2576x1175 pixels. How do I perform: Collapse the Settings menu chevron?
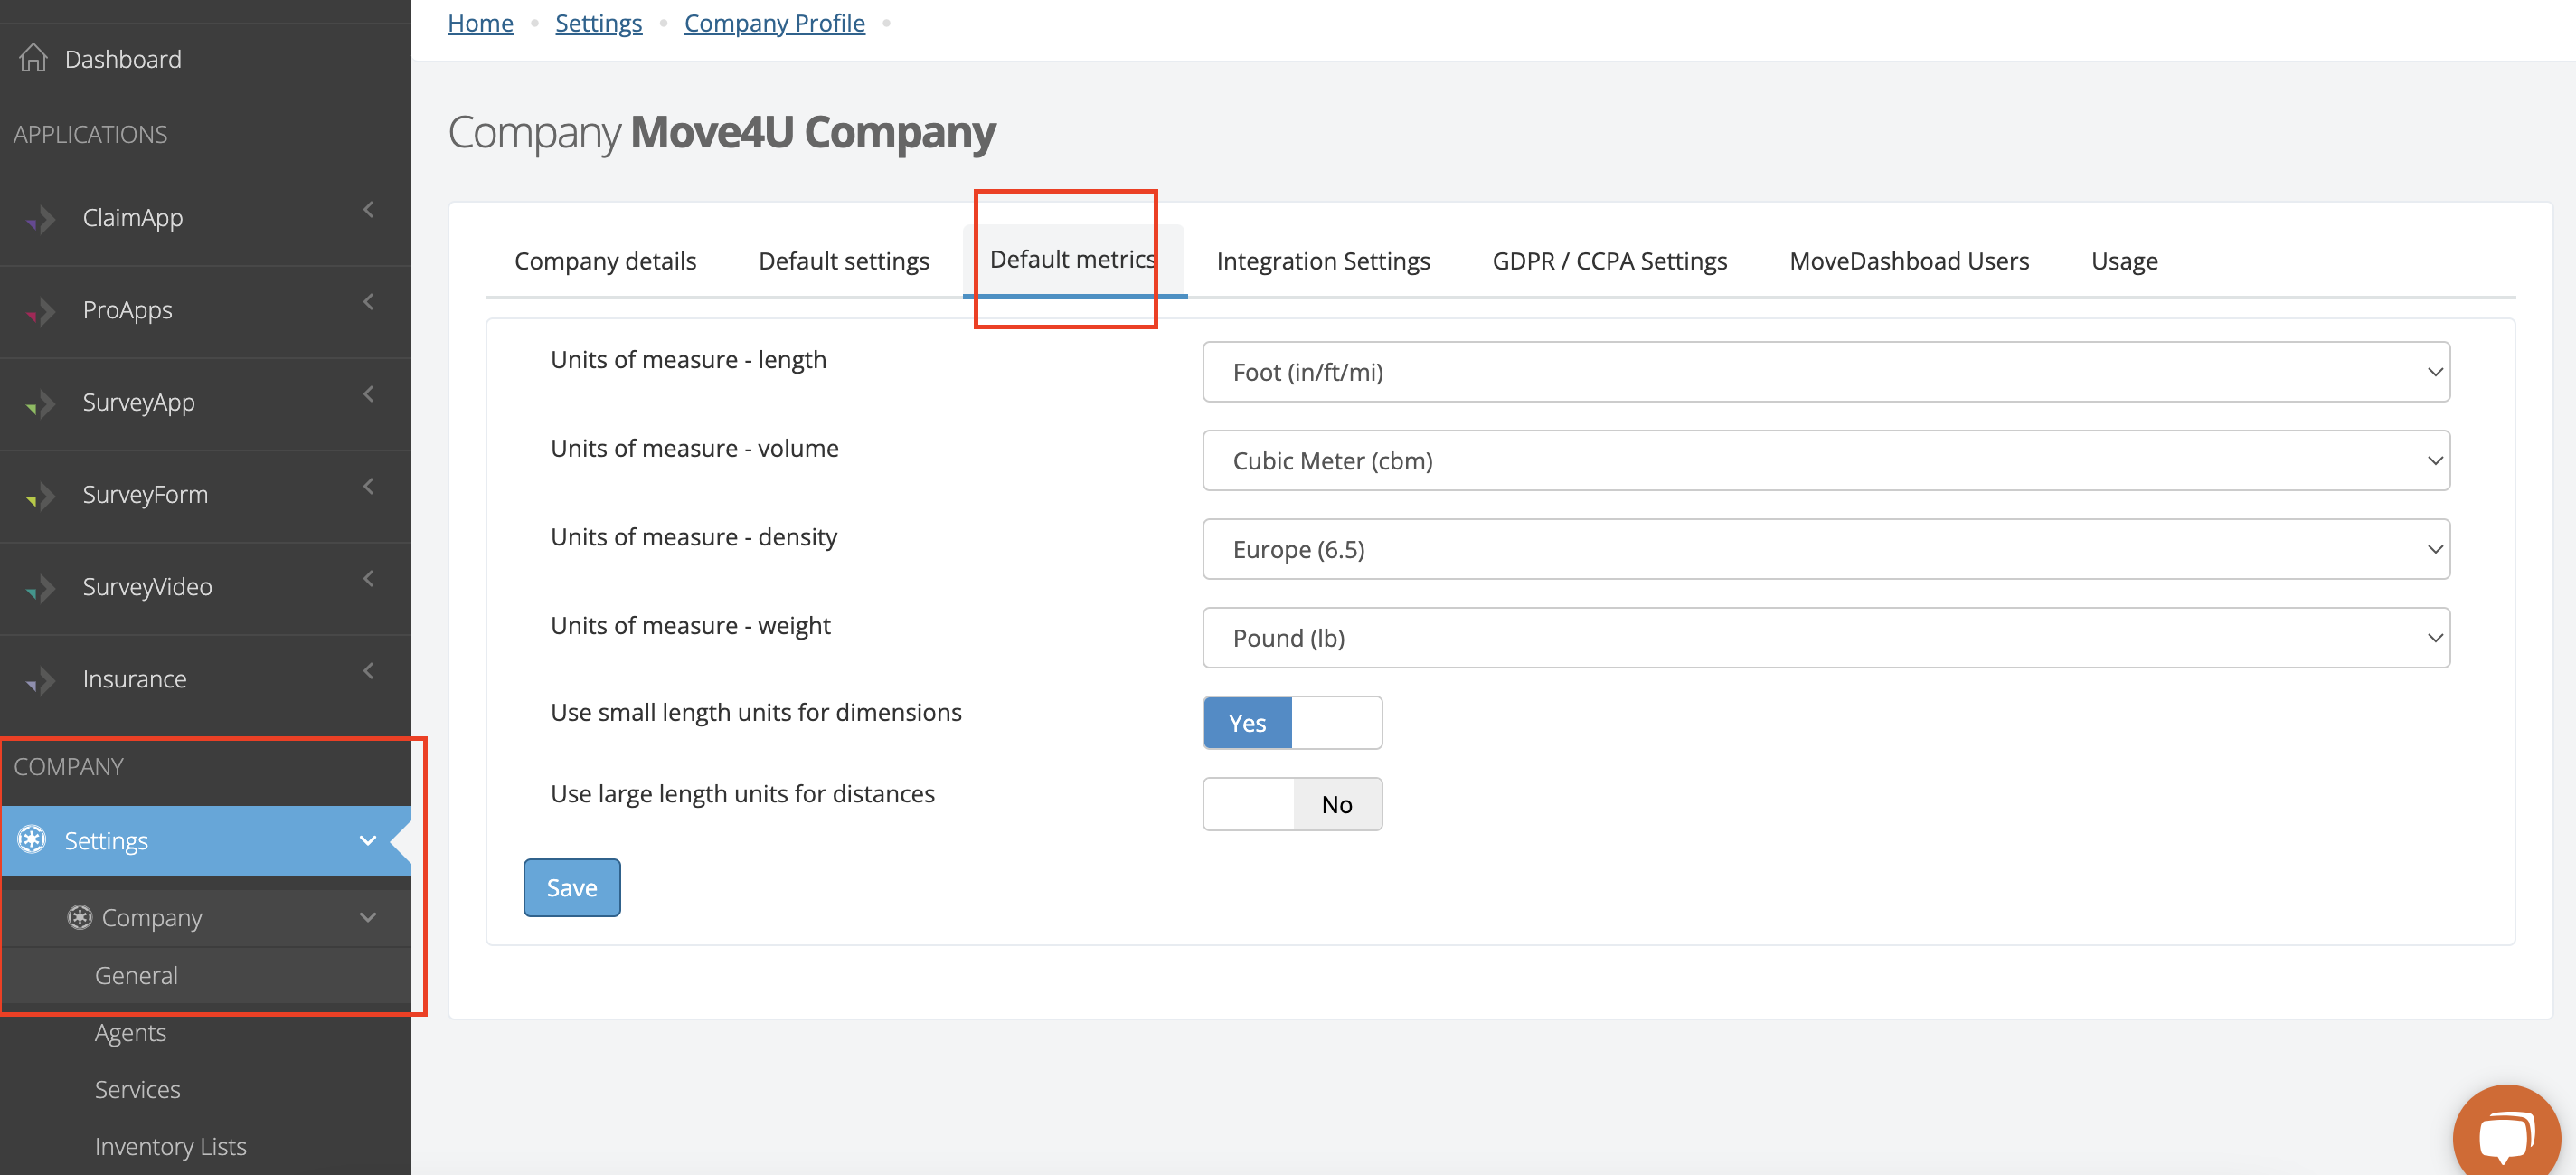click(x=368, y=840)
